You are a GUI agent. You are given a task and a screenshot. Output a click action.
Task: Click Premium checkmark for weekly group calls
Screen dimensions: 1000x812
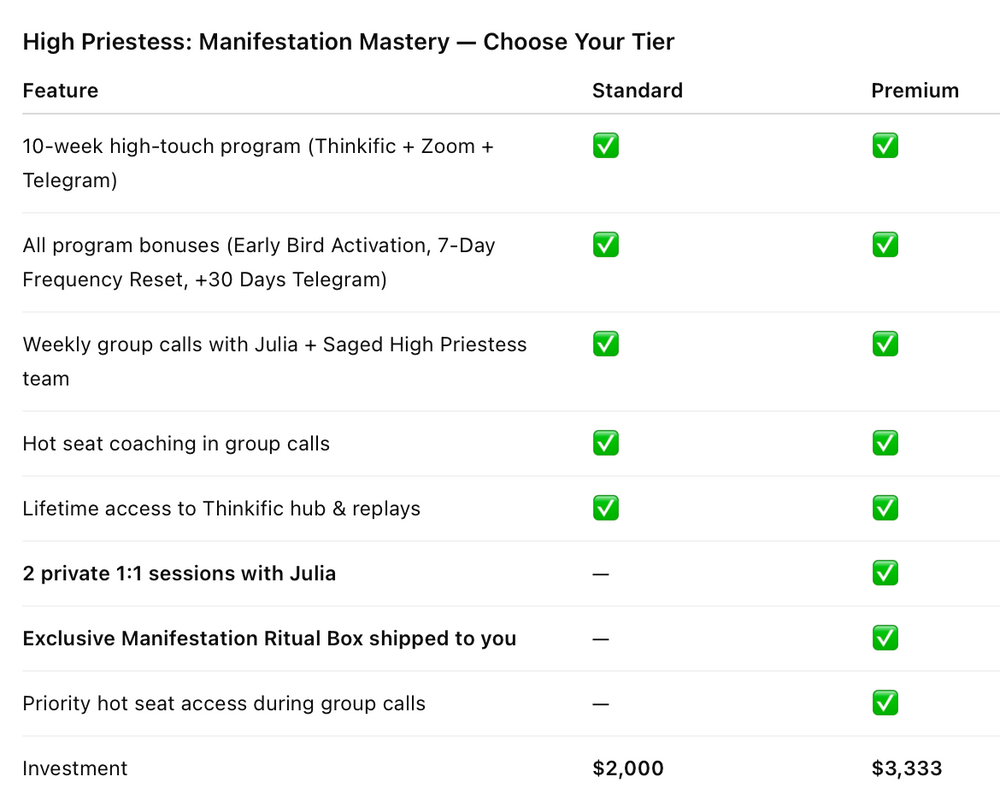tap(885, 344)
